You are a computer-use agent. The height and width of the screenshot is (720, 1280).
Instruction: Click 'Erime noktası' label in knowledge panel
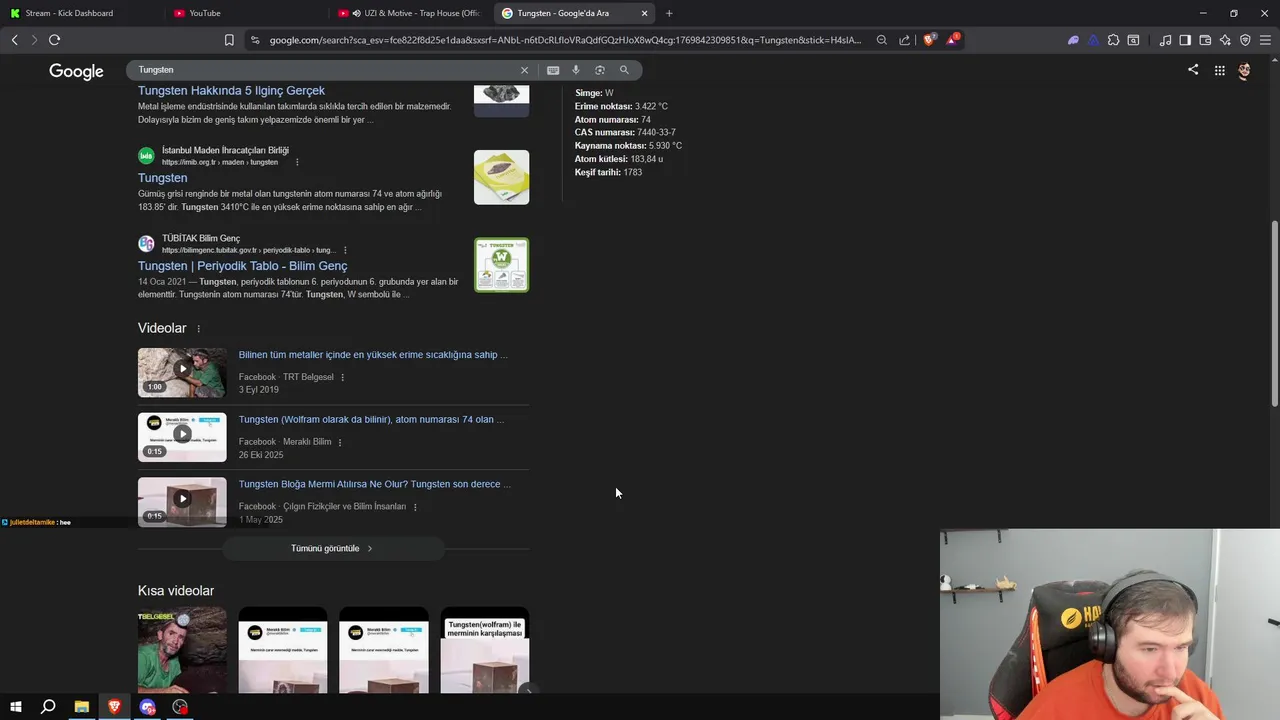tap(604, 106)
